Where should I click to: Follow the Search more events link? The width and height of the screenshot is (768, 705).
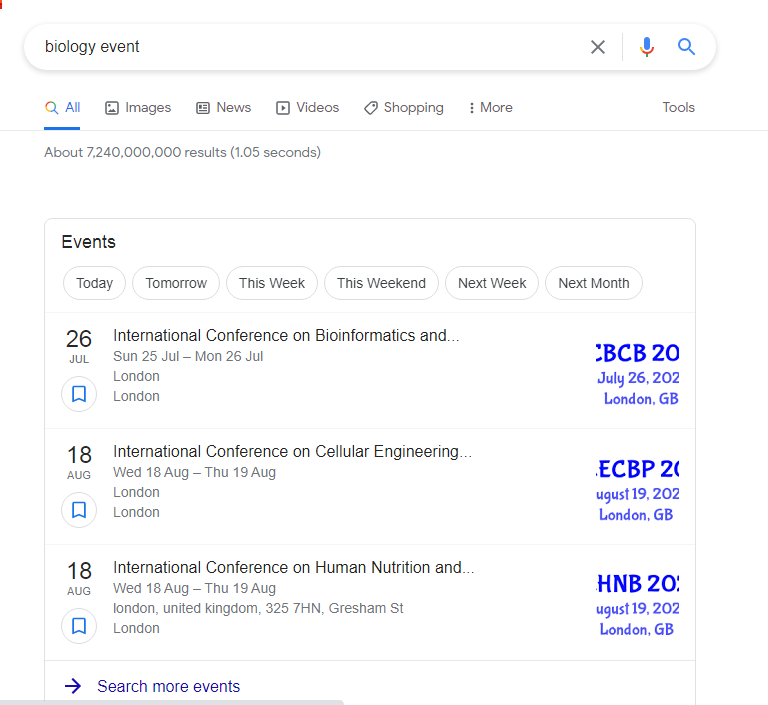click(x=168, y=686)
